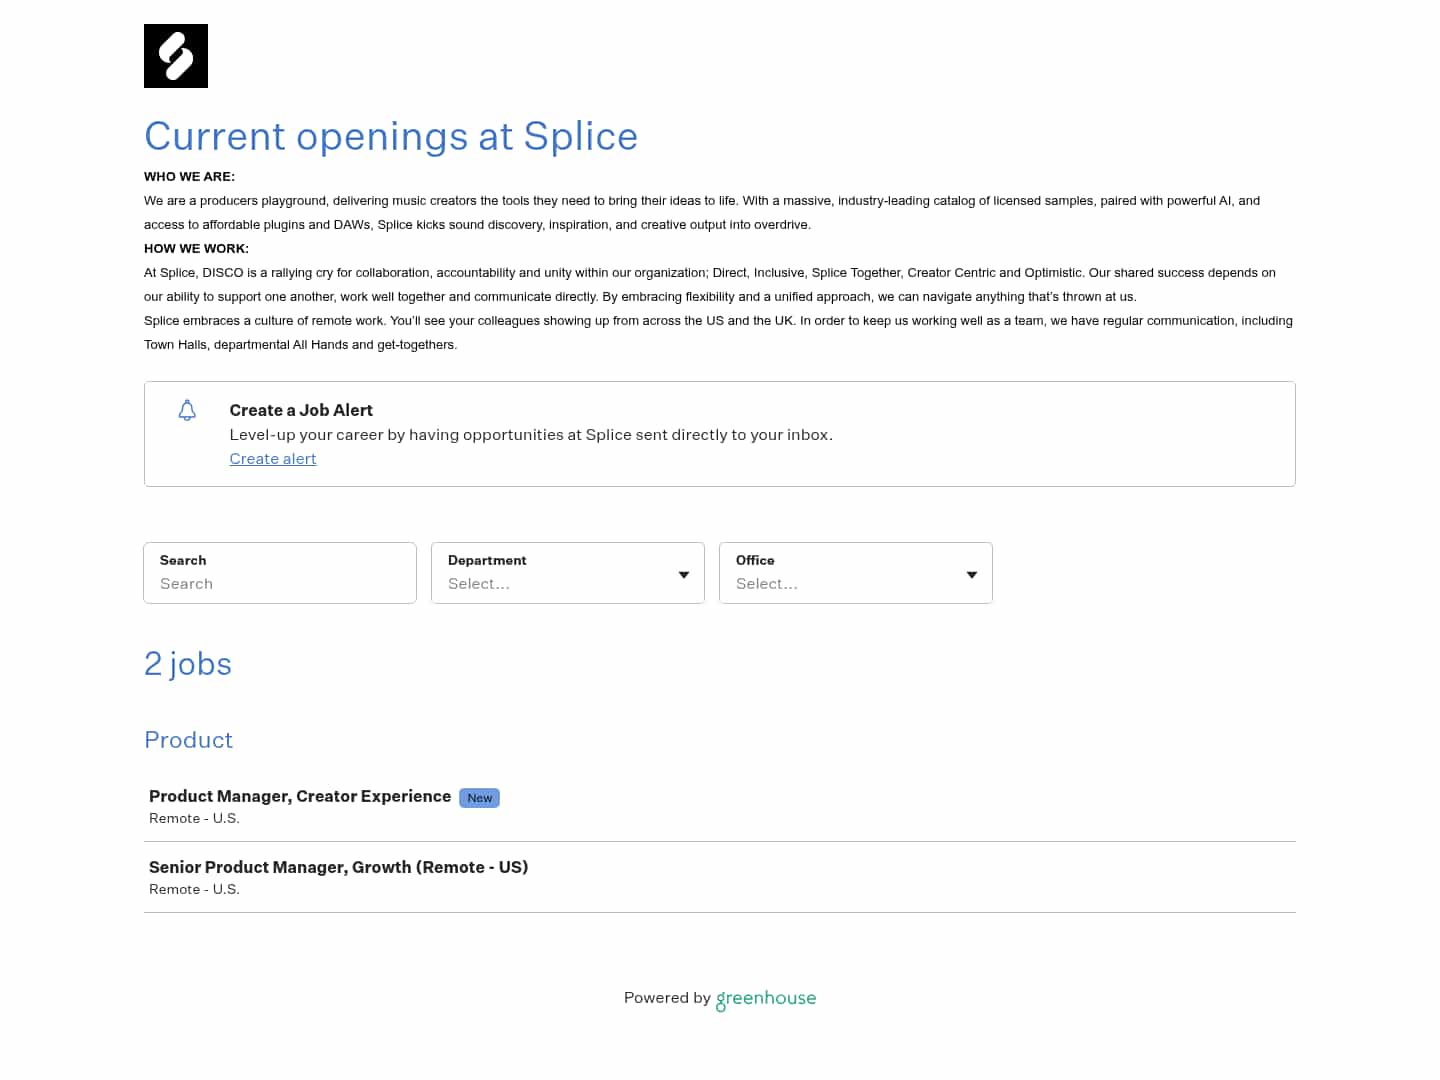
Task: Click the Create a Job Alert title
Action: pyautogui.click(x=300, y=410)
